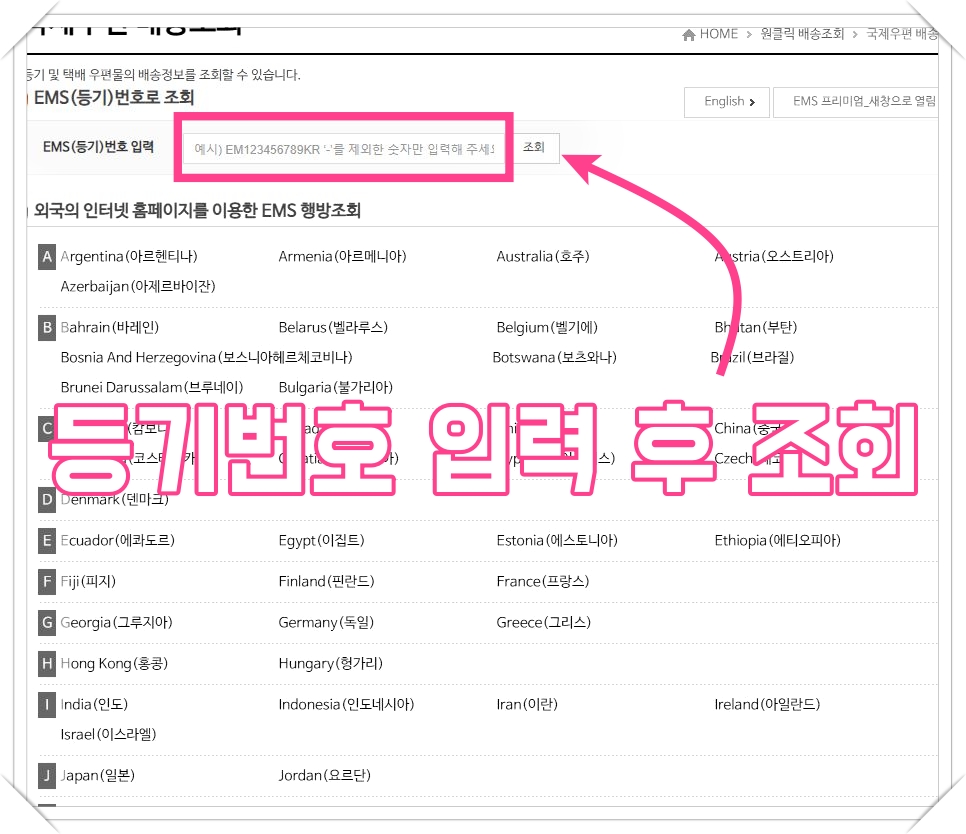The height and width of the screenshot is (834, 966).
Task: Click the EMS(등기)번호로 조회 heading
Action: pyautogui.click(x=114, y=97)
